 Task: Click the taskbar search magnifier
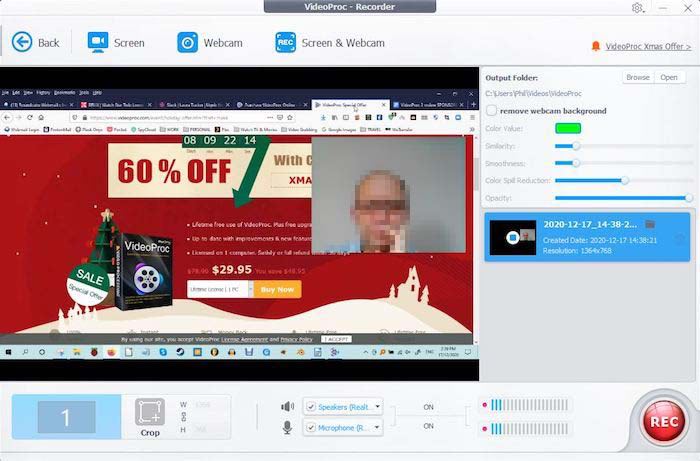coord(25,352)
